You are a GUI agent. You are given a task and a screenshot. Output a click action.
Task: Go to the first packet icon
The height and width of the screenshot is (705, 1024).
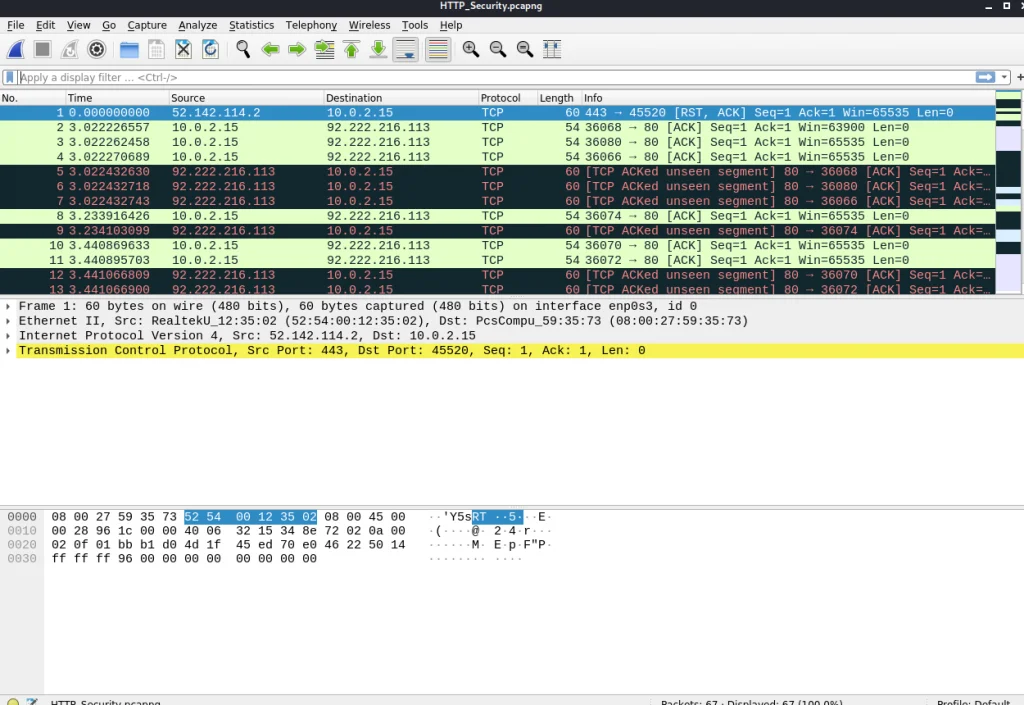point(351,49)
